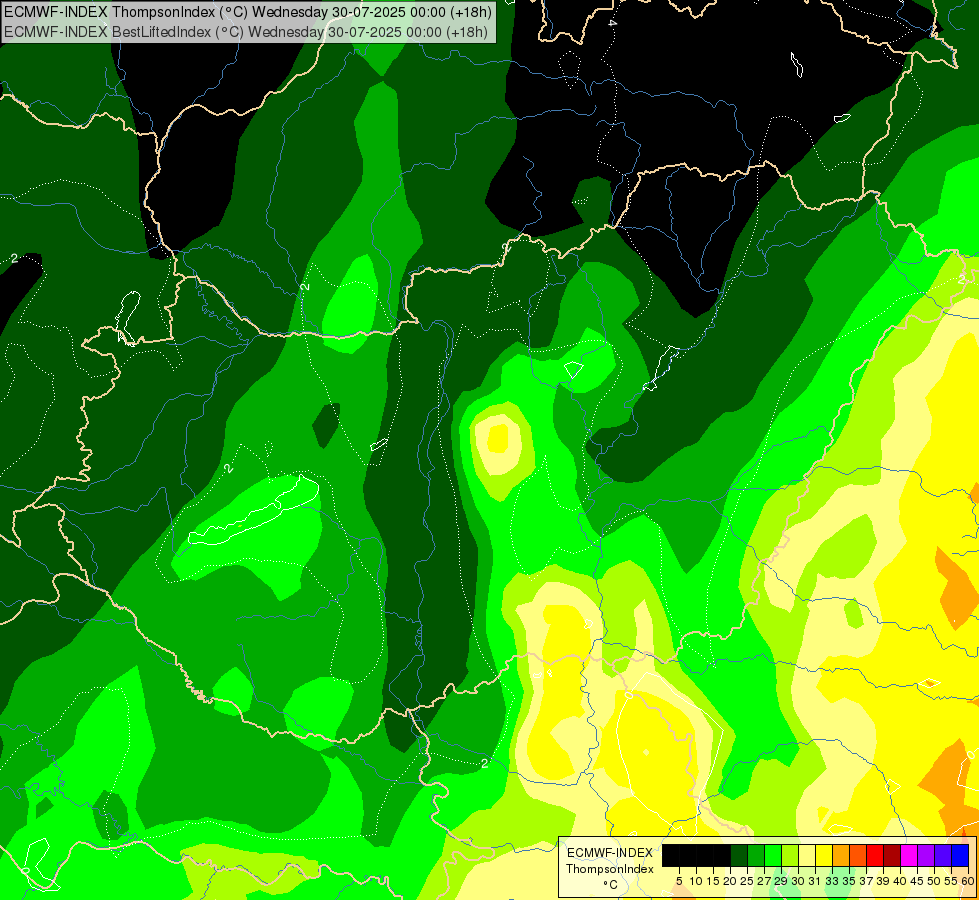The width and height of the screenshot is (979, 900).
Task: Click the bright green 27–29 legend swatch
Action: [773, 855]
